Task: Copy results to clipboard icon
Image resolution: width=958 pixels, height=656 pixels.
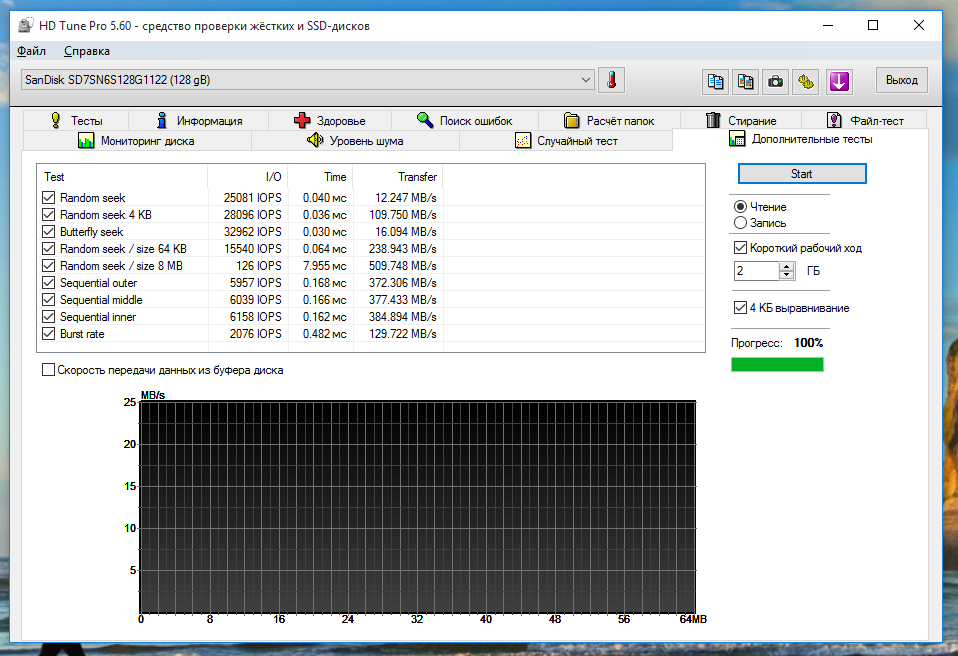Action: pyautogui.click(x=715, y=81)
